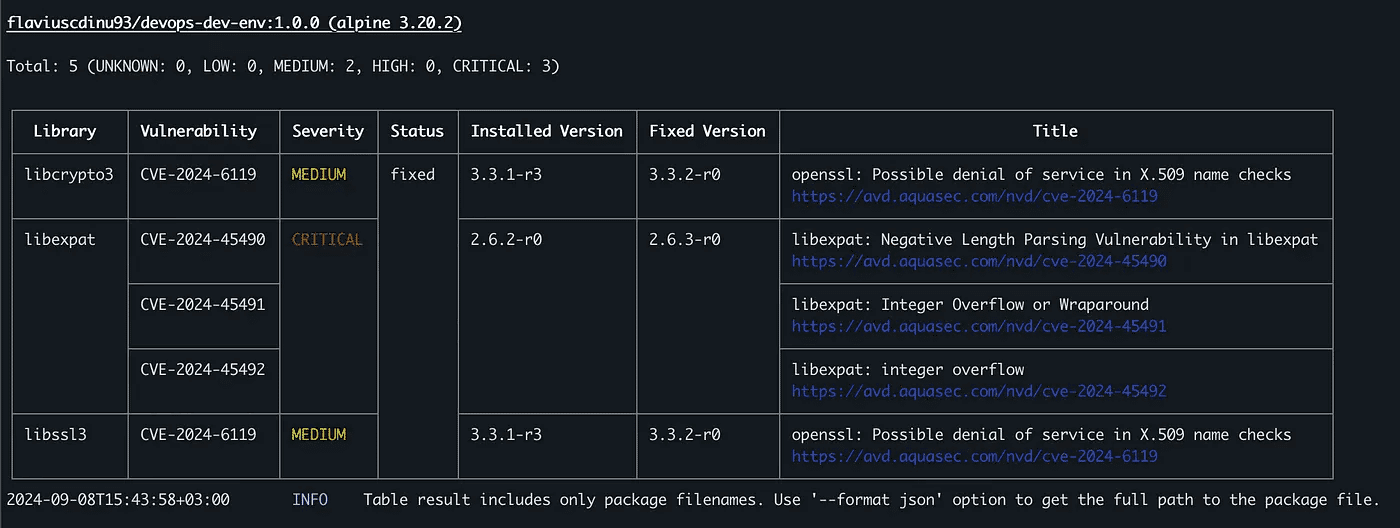Click the Severity column header
This screenshot has height=528, width=1400.
click(328, 131)
